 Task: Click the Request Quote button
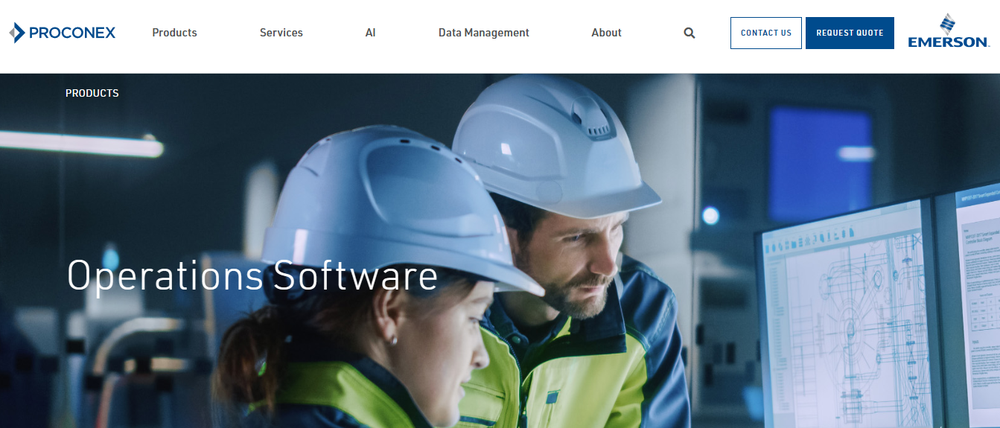[x=849, y=33]
